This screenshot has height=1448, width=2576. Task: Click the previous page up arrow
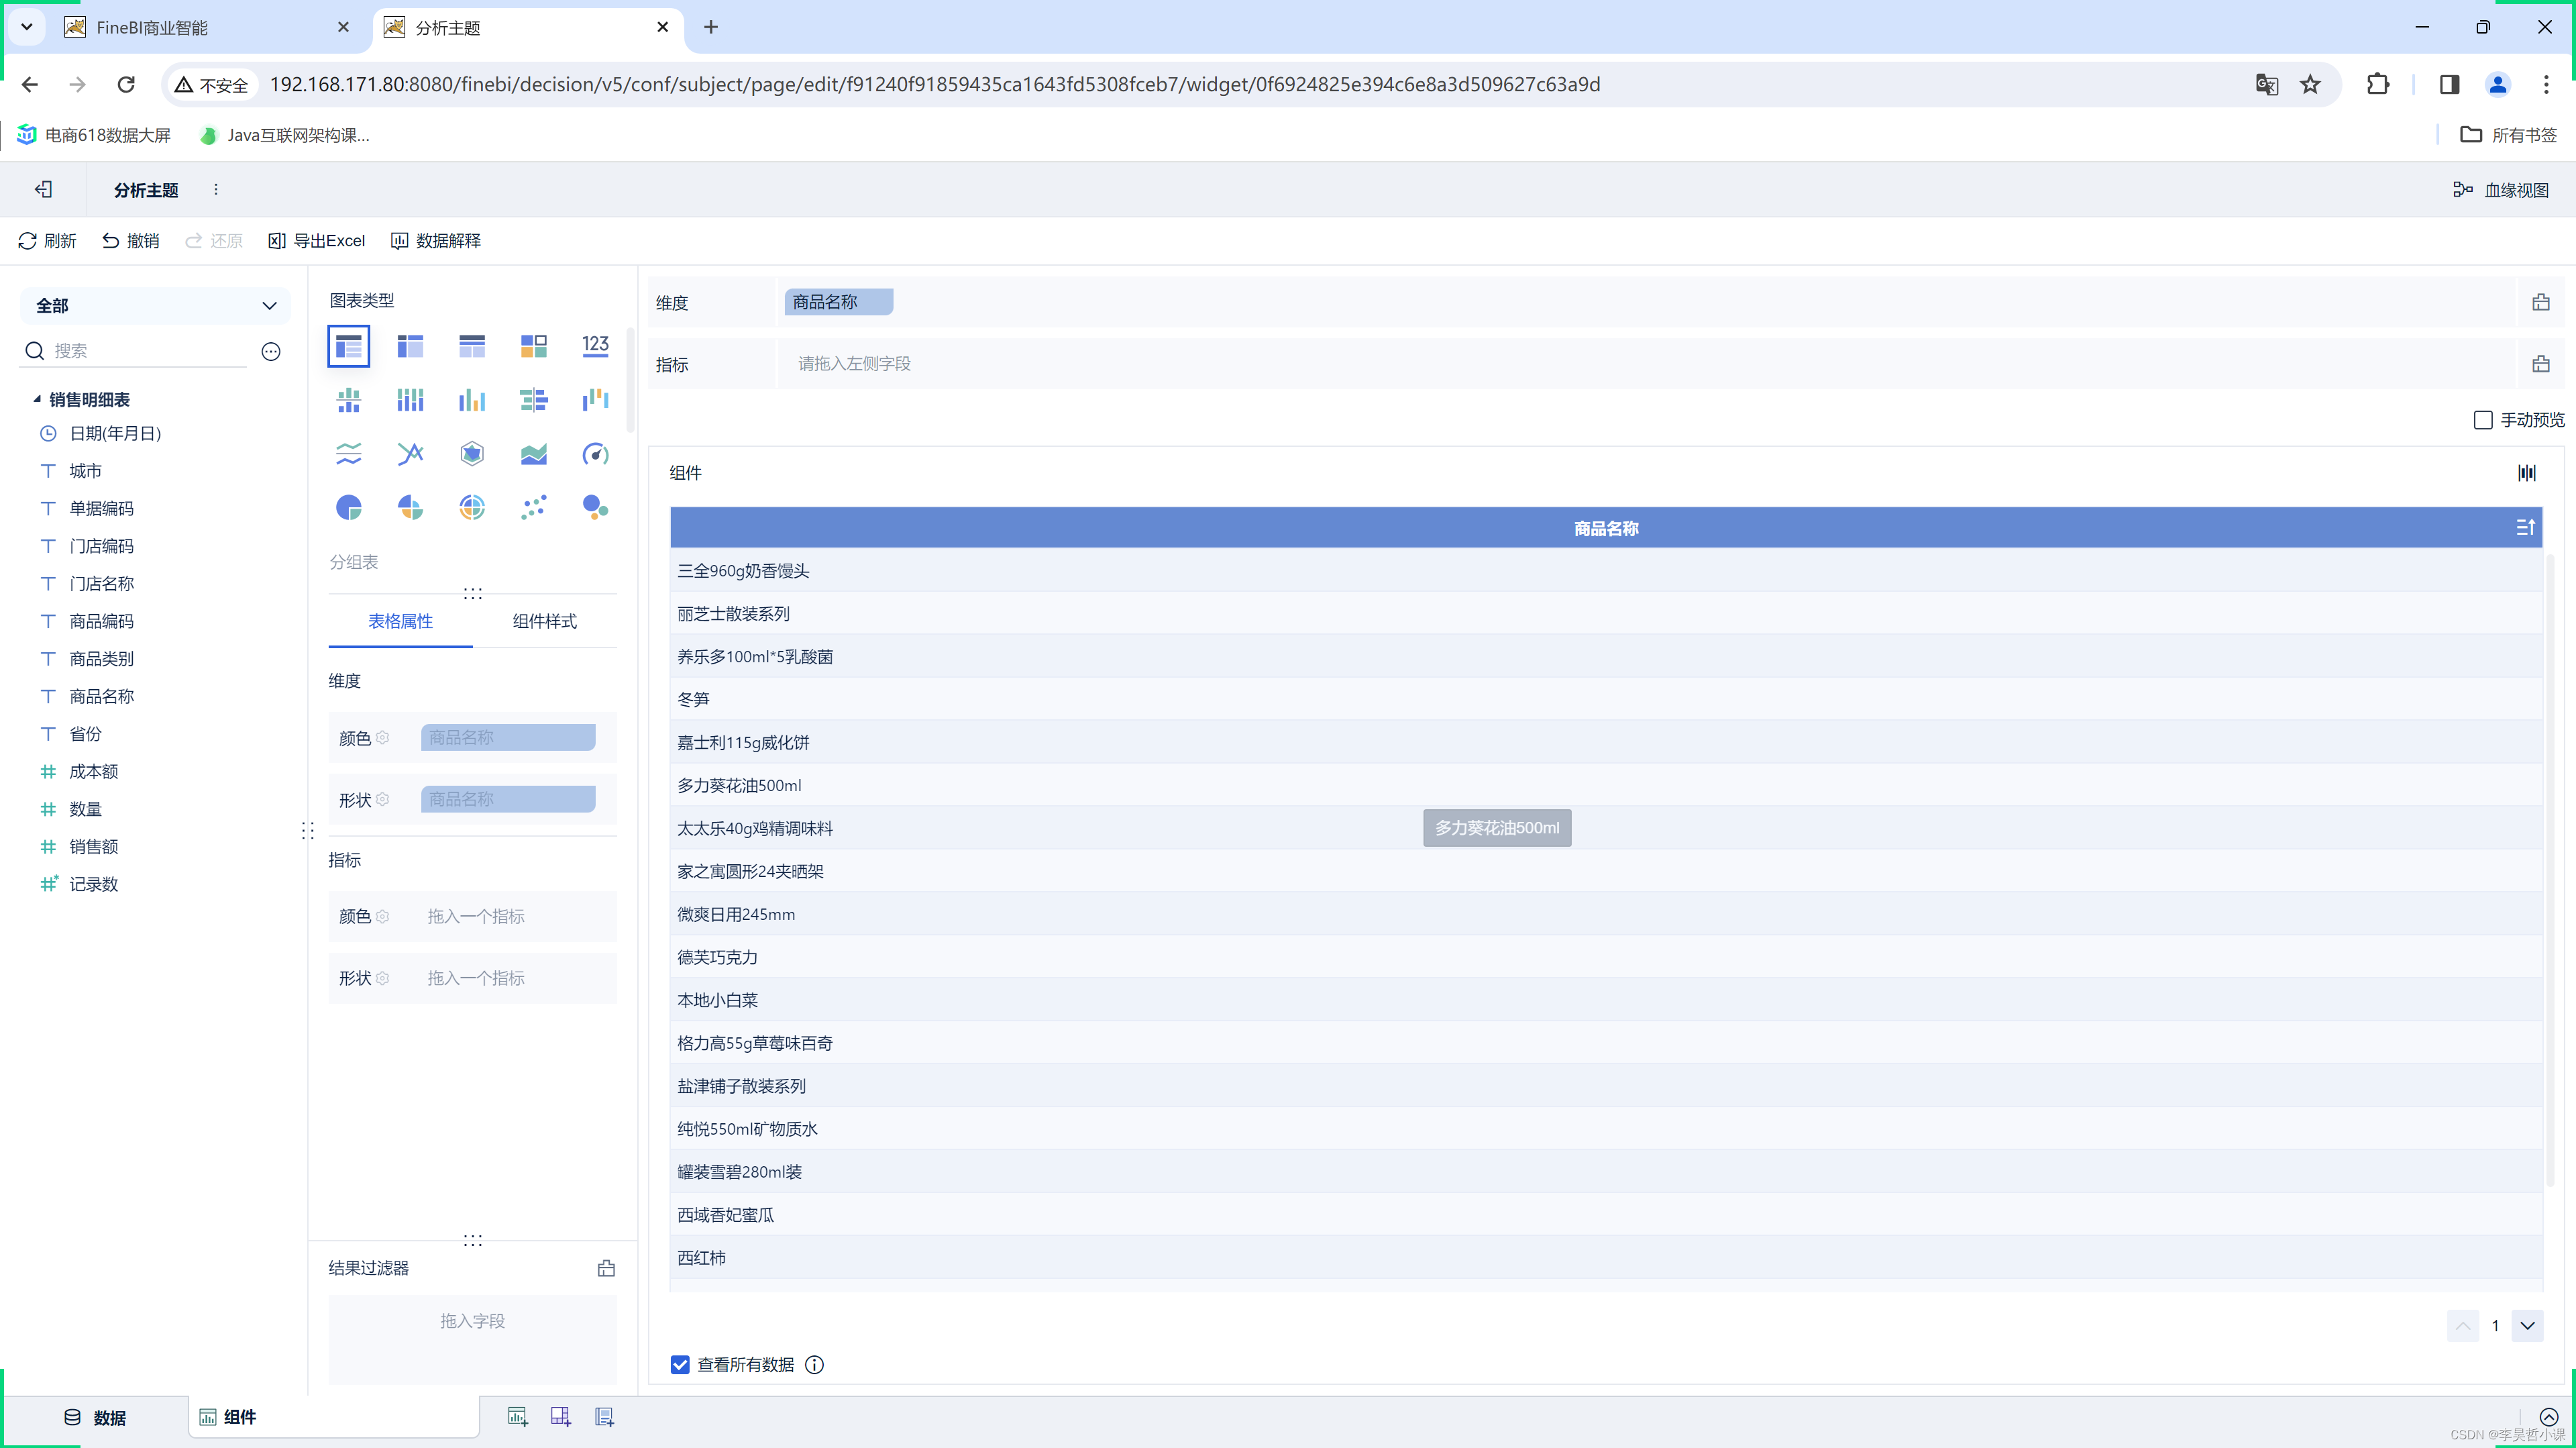point(2463,1326)
